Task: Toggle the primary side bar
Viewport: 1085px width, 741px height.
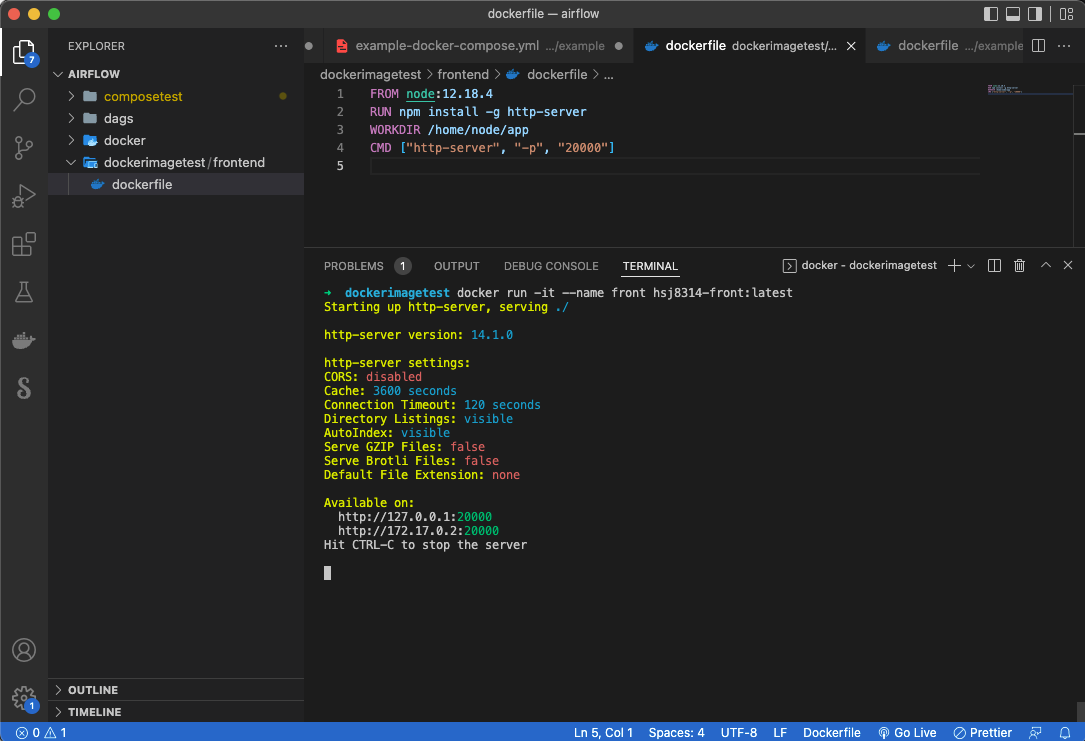Action: (x=991, y=14)
